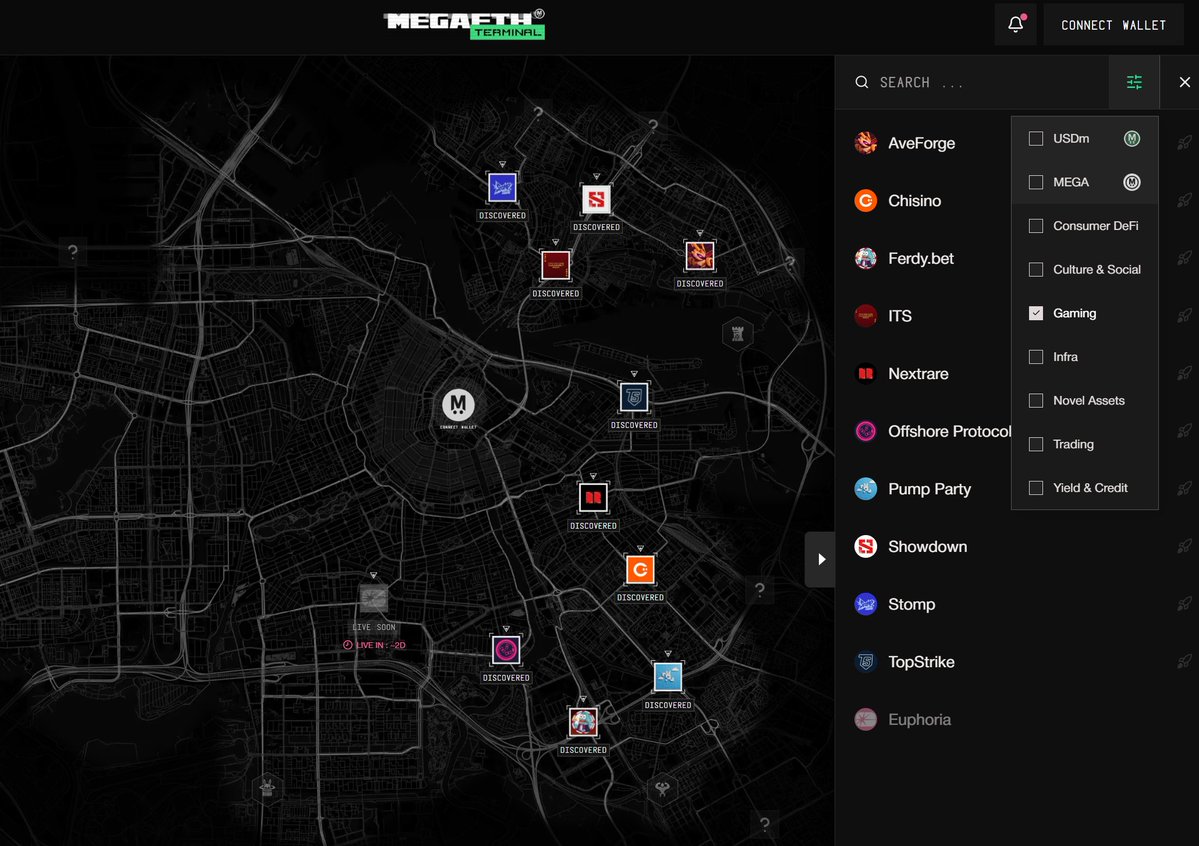Click the 'LIVE IN : -2D' countdown text

[381, 645]
